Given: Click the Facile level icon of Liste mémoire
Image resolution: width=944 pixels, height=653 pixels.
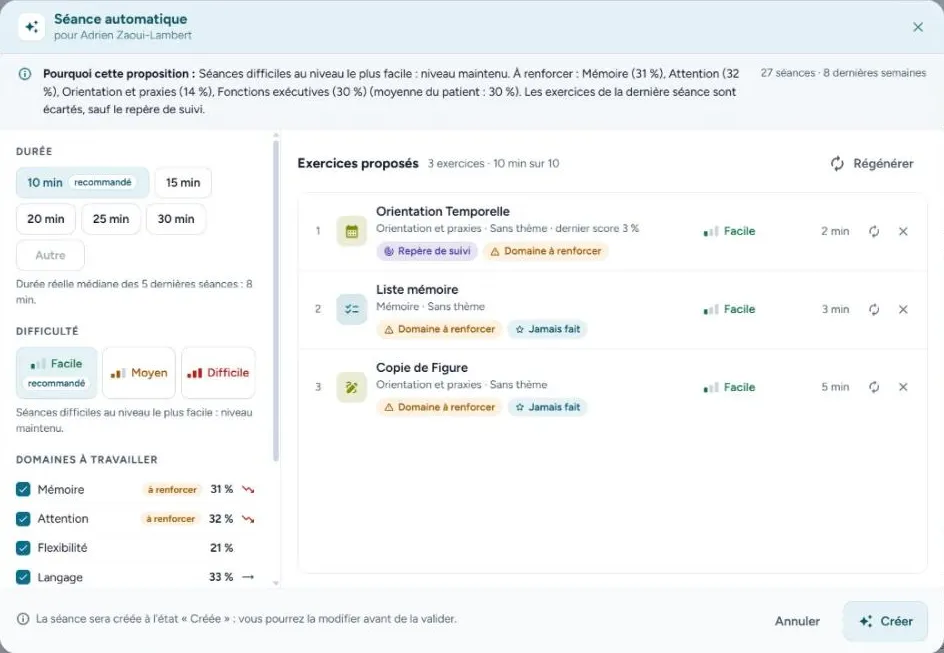Looking at the screenshot, I should tap(711, 310).
